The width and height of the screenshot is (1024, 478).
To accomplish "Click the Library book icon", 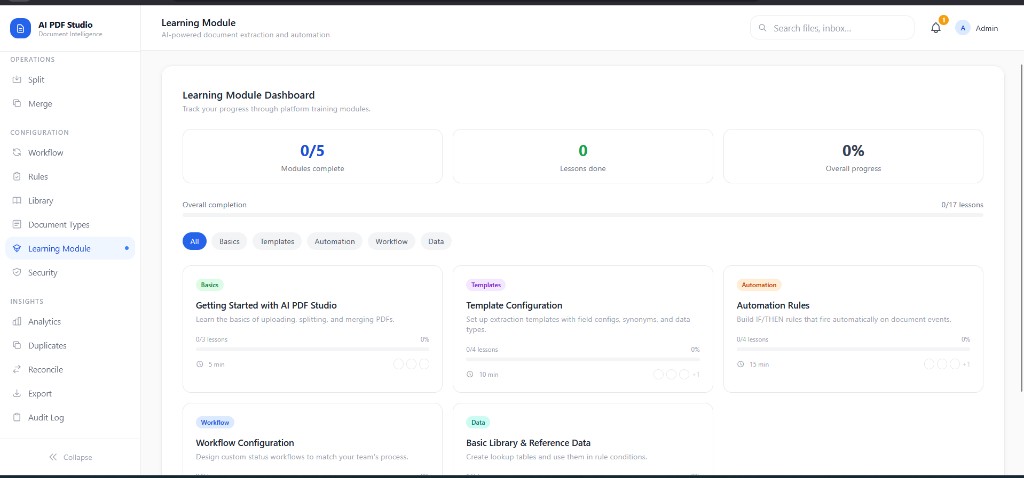I will point(17,200).
